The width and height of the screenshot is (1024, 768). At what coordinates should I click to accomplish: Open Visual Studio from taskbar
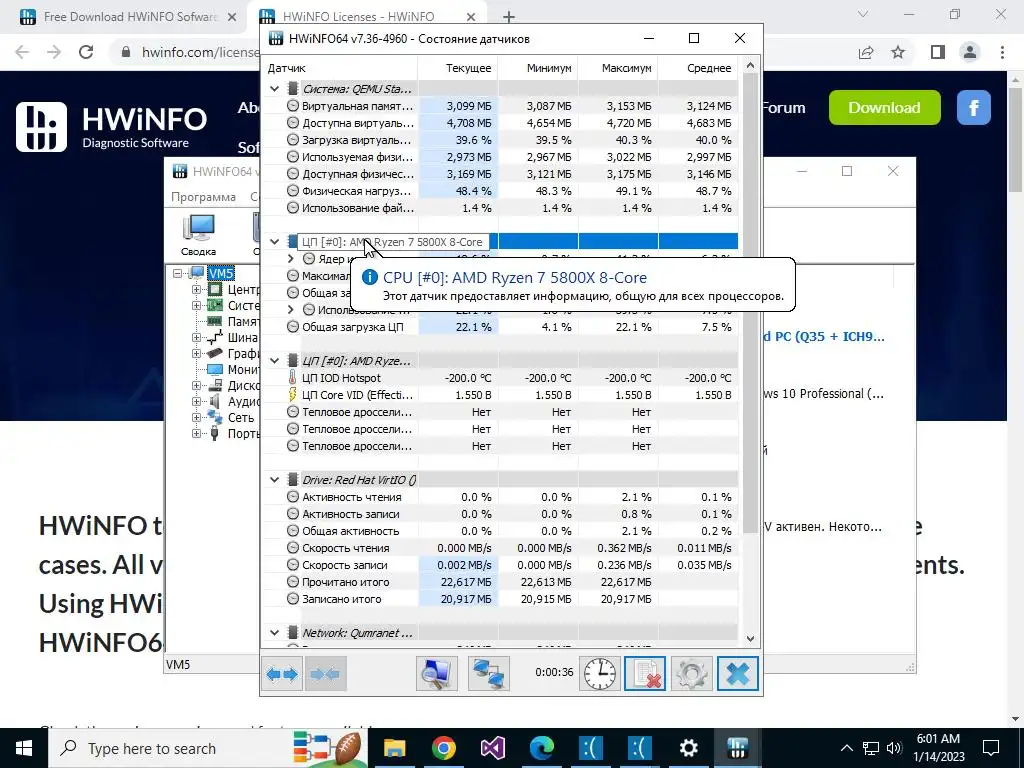tap(492, 748)
